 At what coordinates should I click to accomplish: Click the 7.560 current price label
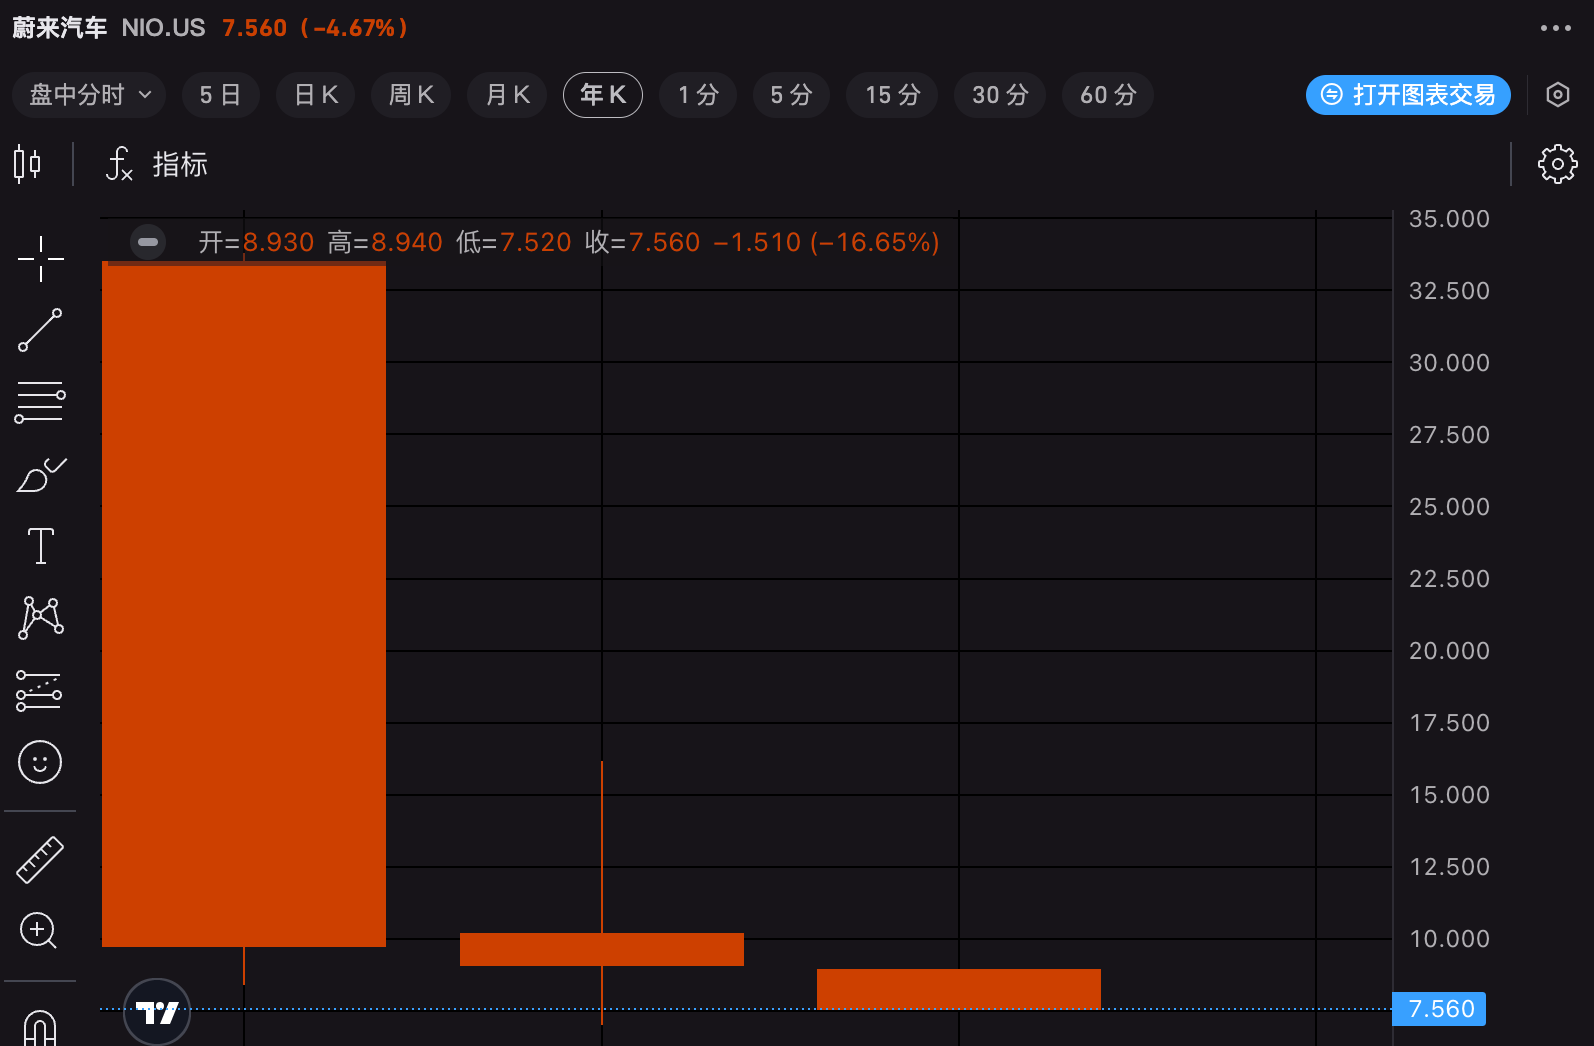[1439, 1009]
